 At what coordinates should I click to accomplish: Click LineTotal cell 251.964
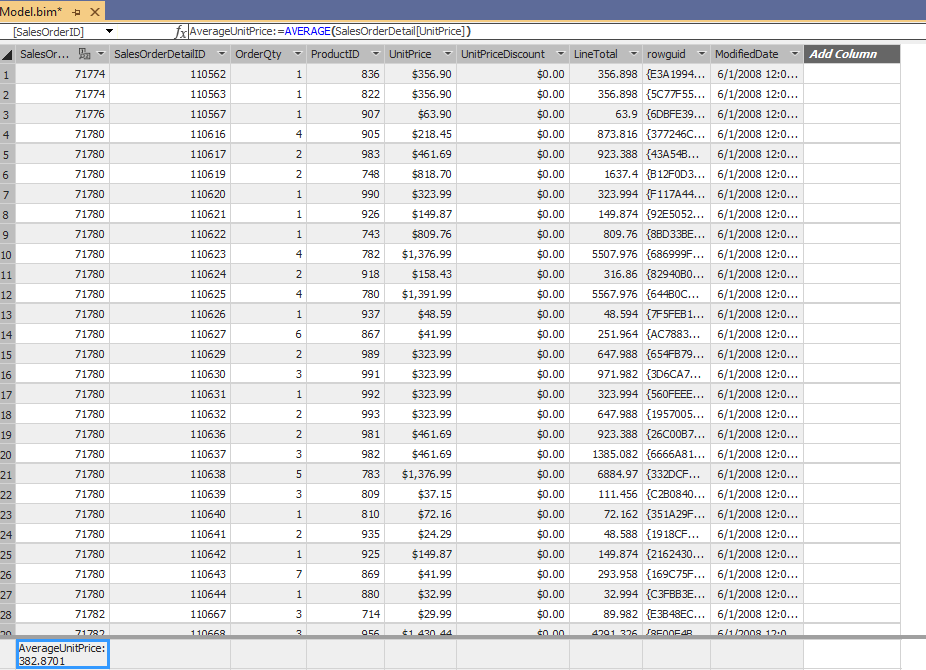606,334
